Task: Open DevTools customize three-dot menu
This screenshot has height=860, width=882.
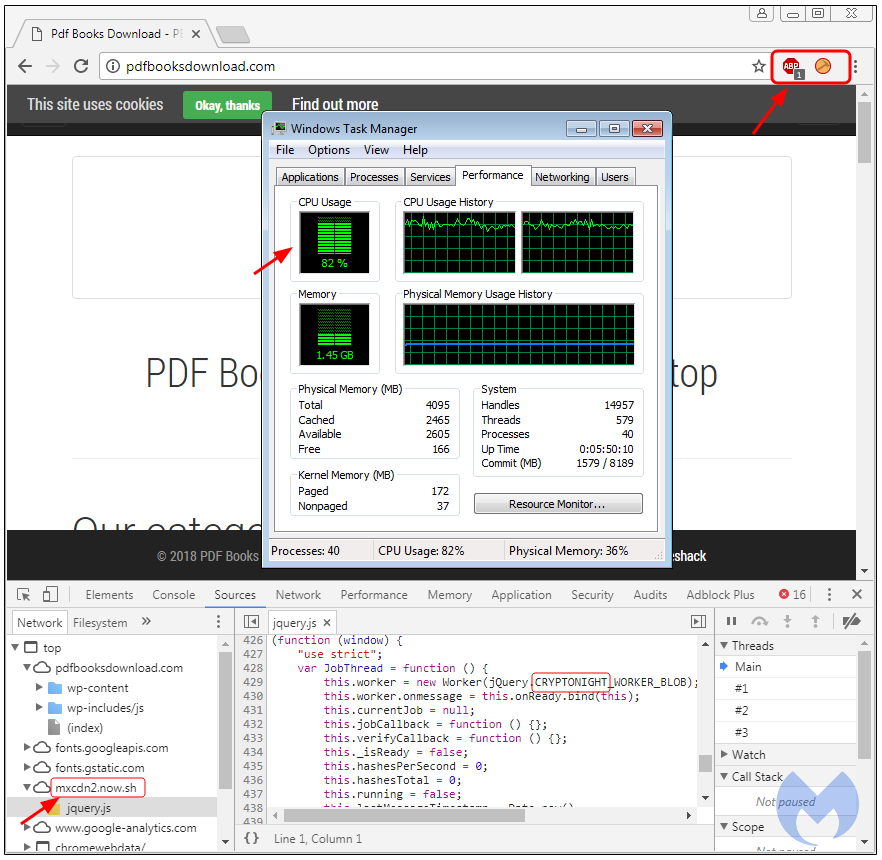Action: [x=829, y=595]
